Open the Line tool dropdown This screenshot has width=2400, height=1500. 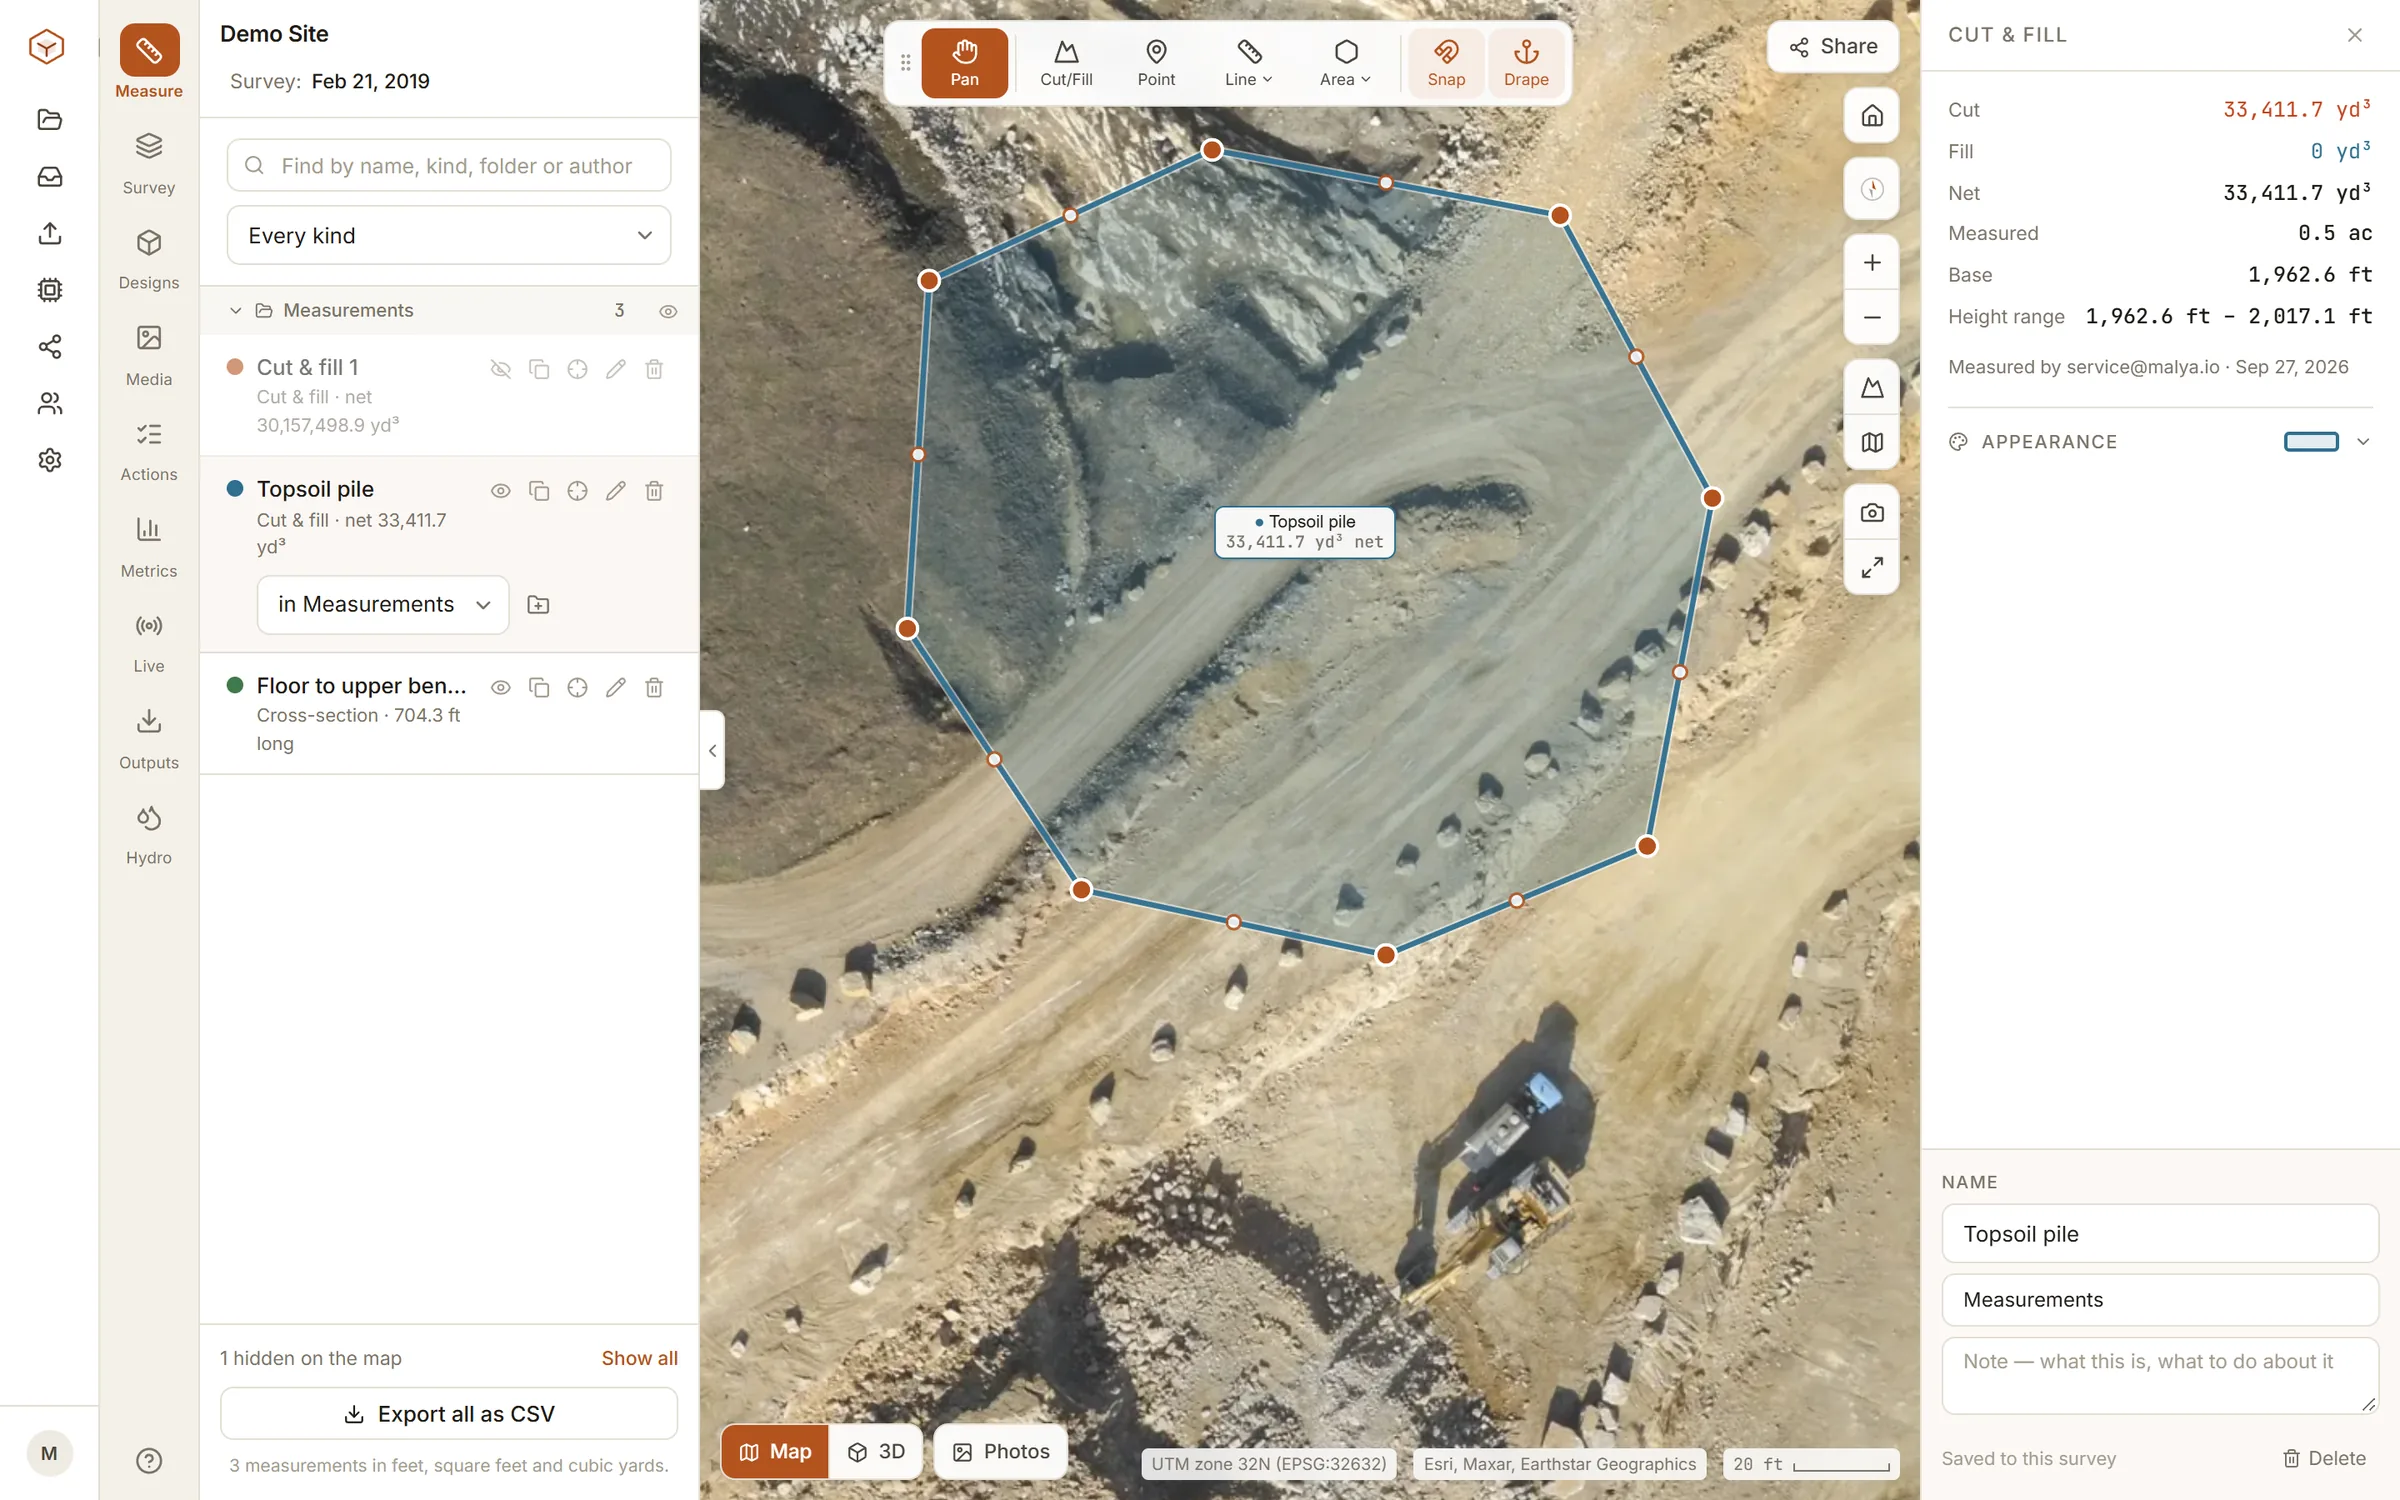click(1248, 63)
